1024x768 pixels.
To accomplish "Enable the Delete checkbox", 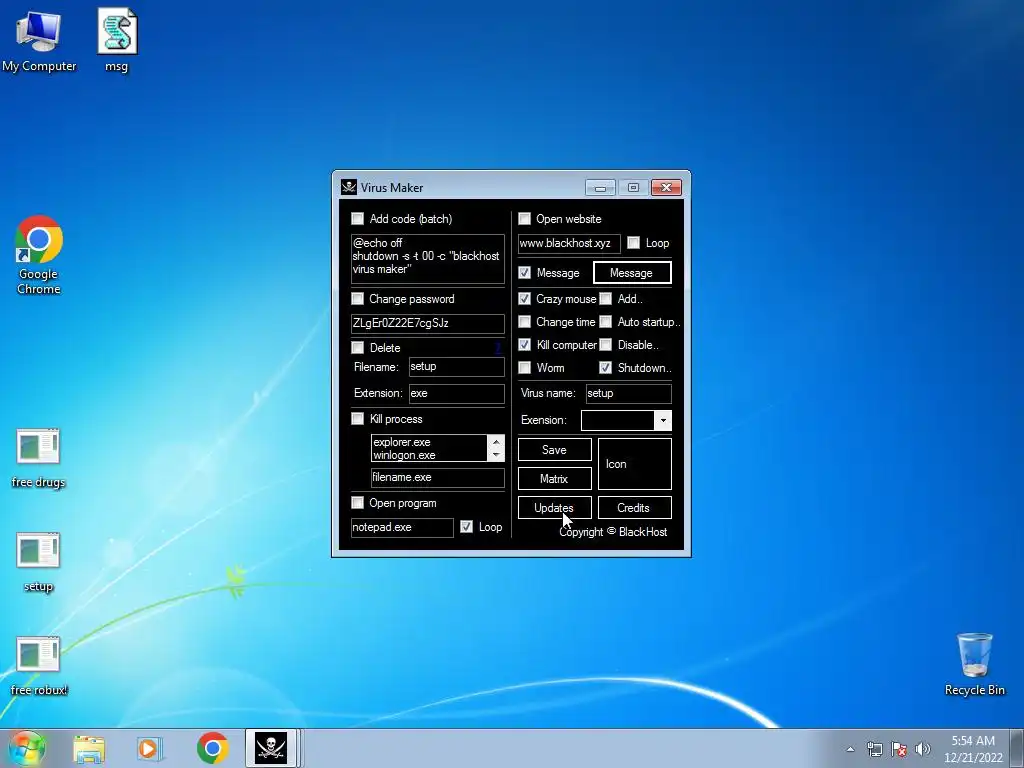I will tap(357, 347).
